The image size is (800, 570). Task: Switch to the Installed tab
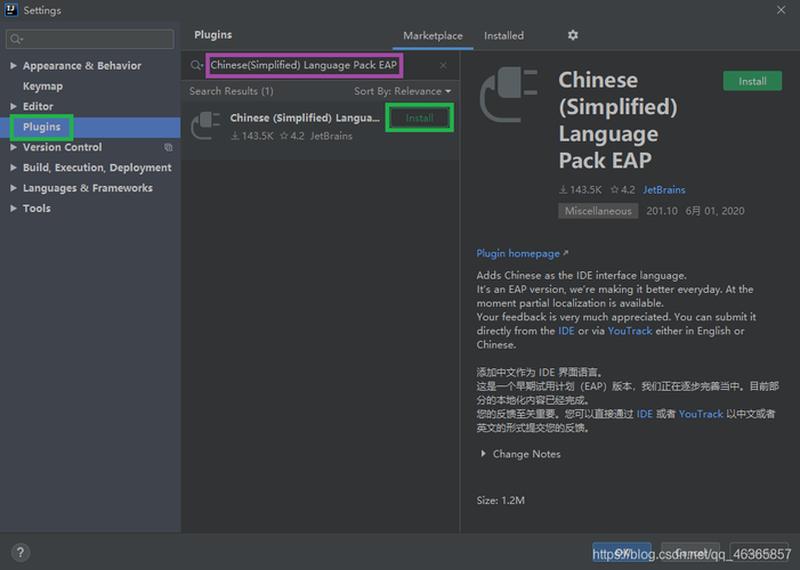[504, 36]
